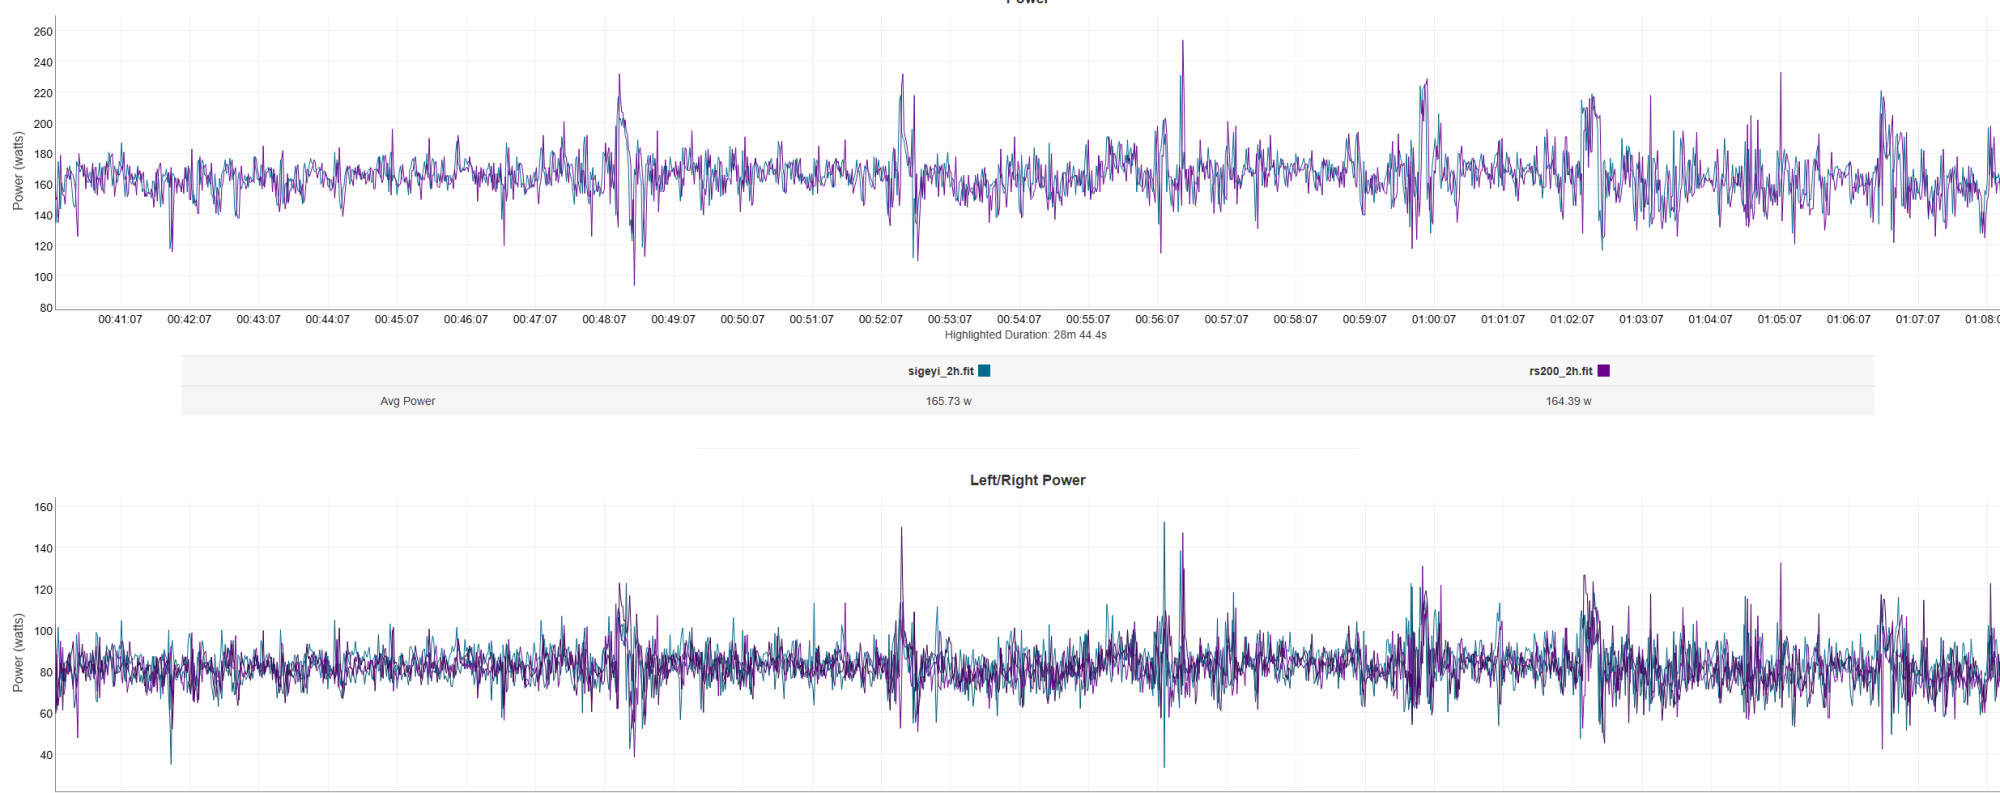Select the sigeyi_2h.fit legend label
The image size is (2000, 793).
[x=940, y=371]
